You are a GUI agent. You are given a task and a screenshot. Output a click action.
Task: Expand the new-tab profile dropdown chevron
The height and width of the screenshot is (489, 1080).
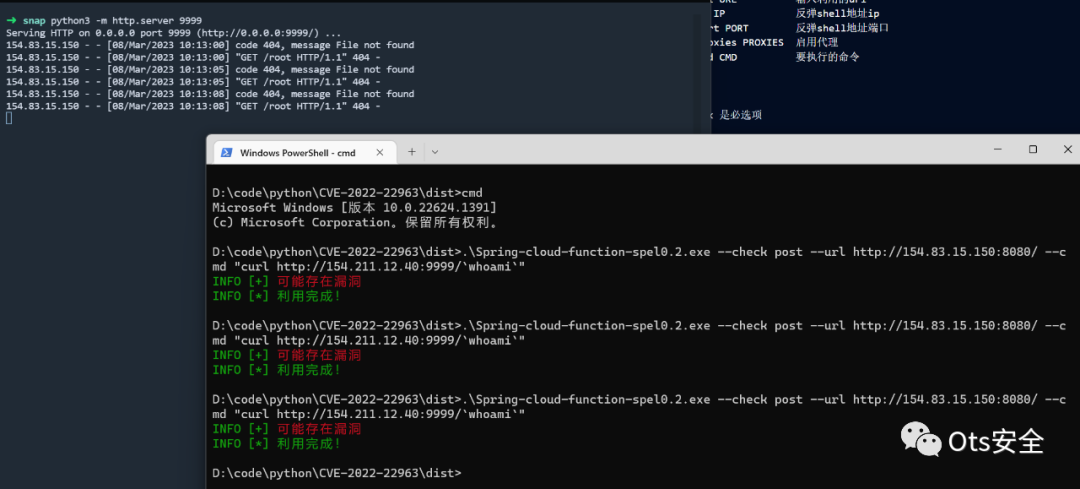point(435,152)
